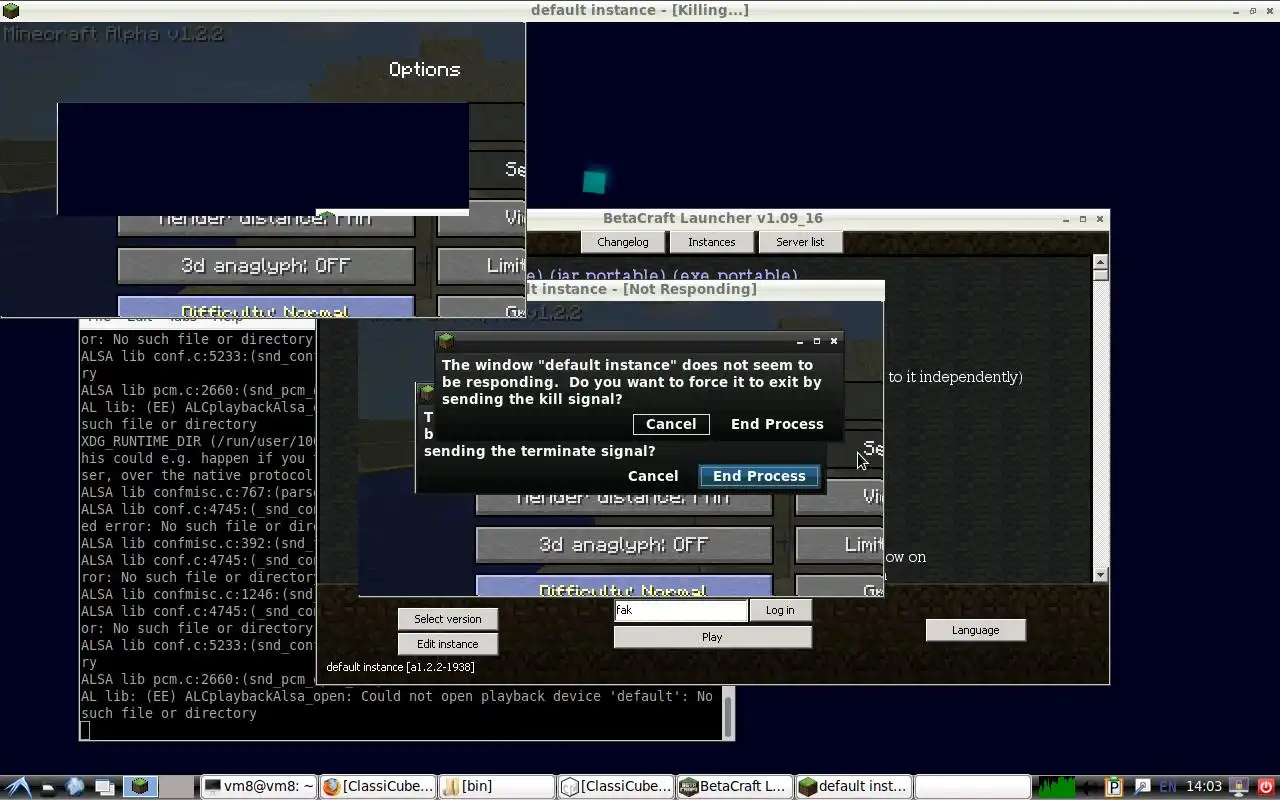Click Select version in BetaCraft Launcher

(448, 619)
